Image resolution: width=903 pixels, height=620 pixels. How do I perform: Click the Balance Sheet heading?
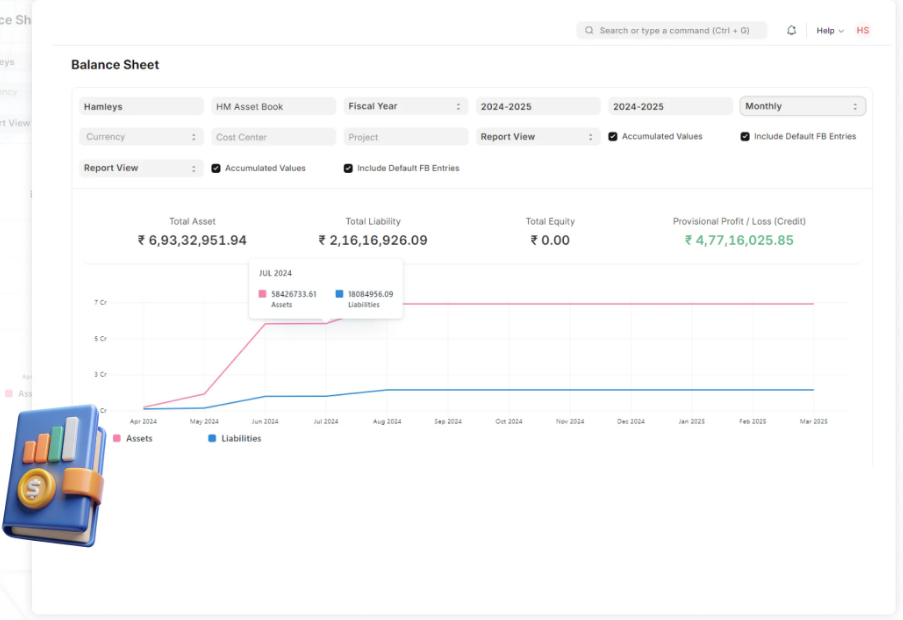tap(114, 64)
